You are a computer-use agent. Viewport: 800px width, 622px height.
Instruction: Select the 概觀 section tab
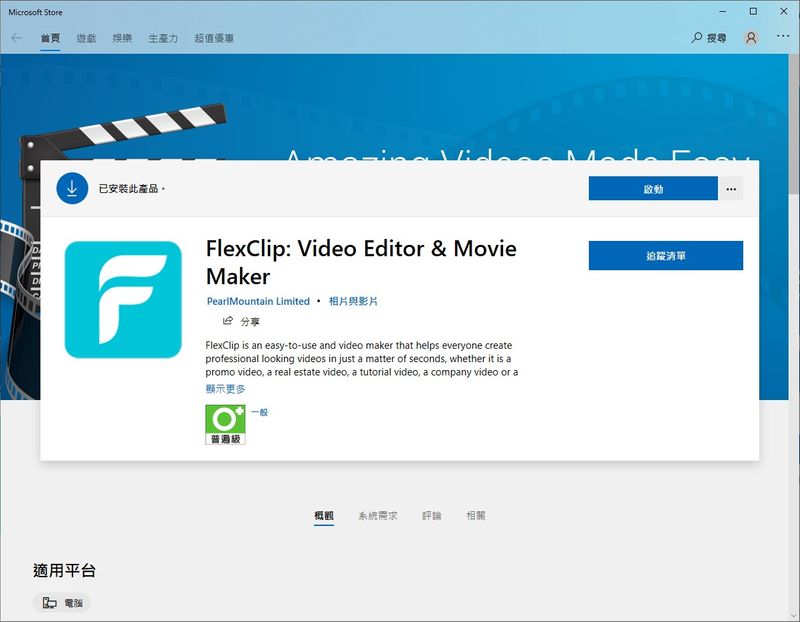(x=324, y=516)
